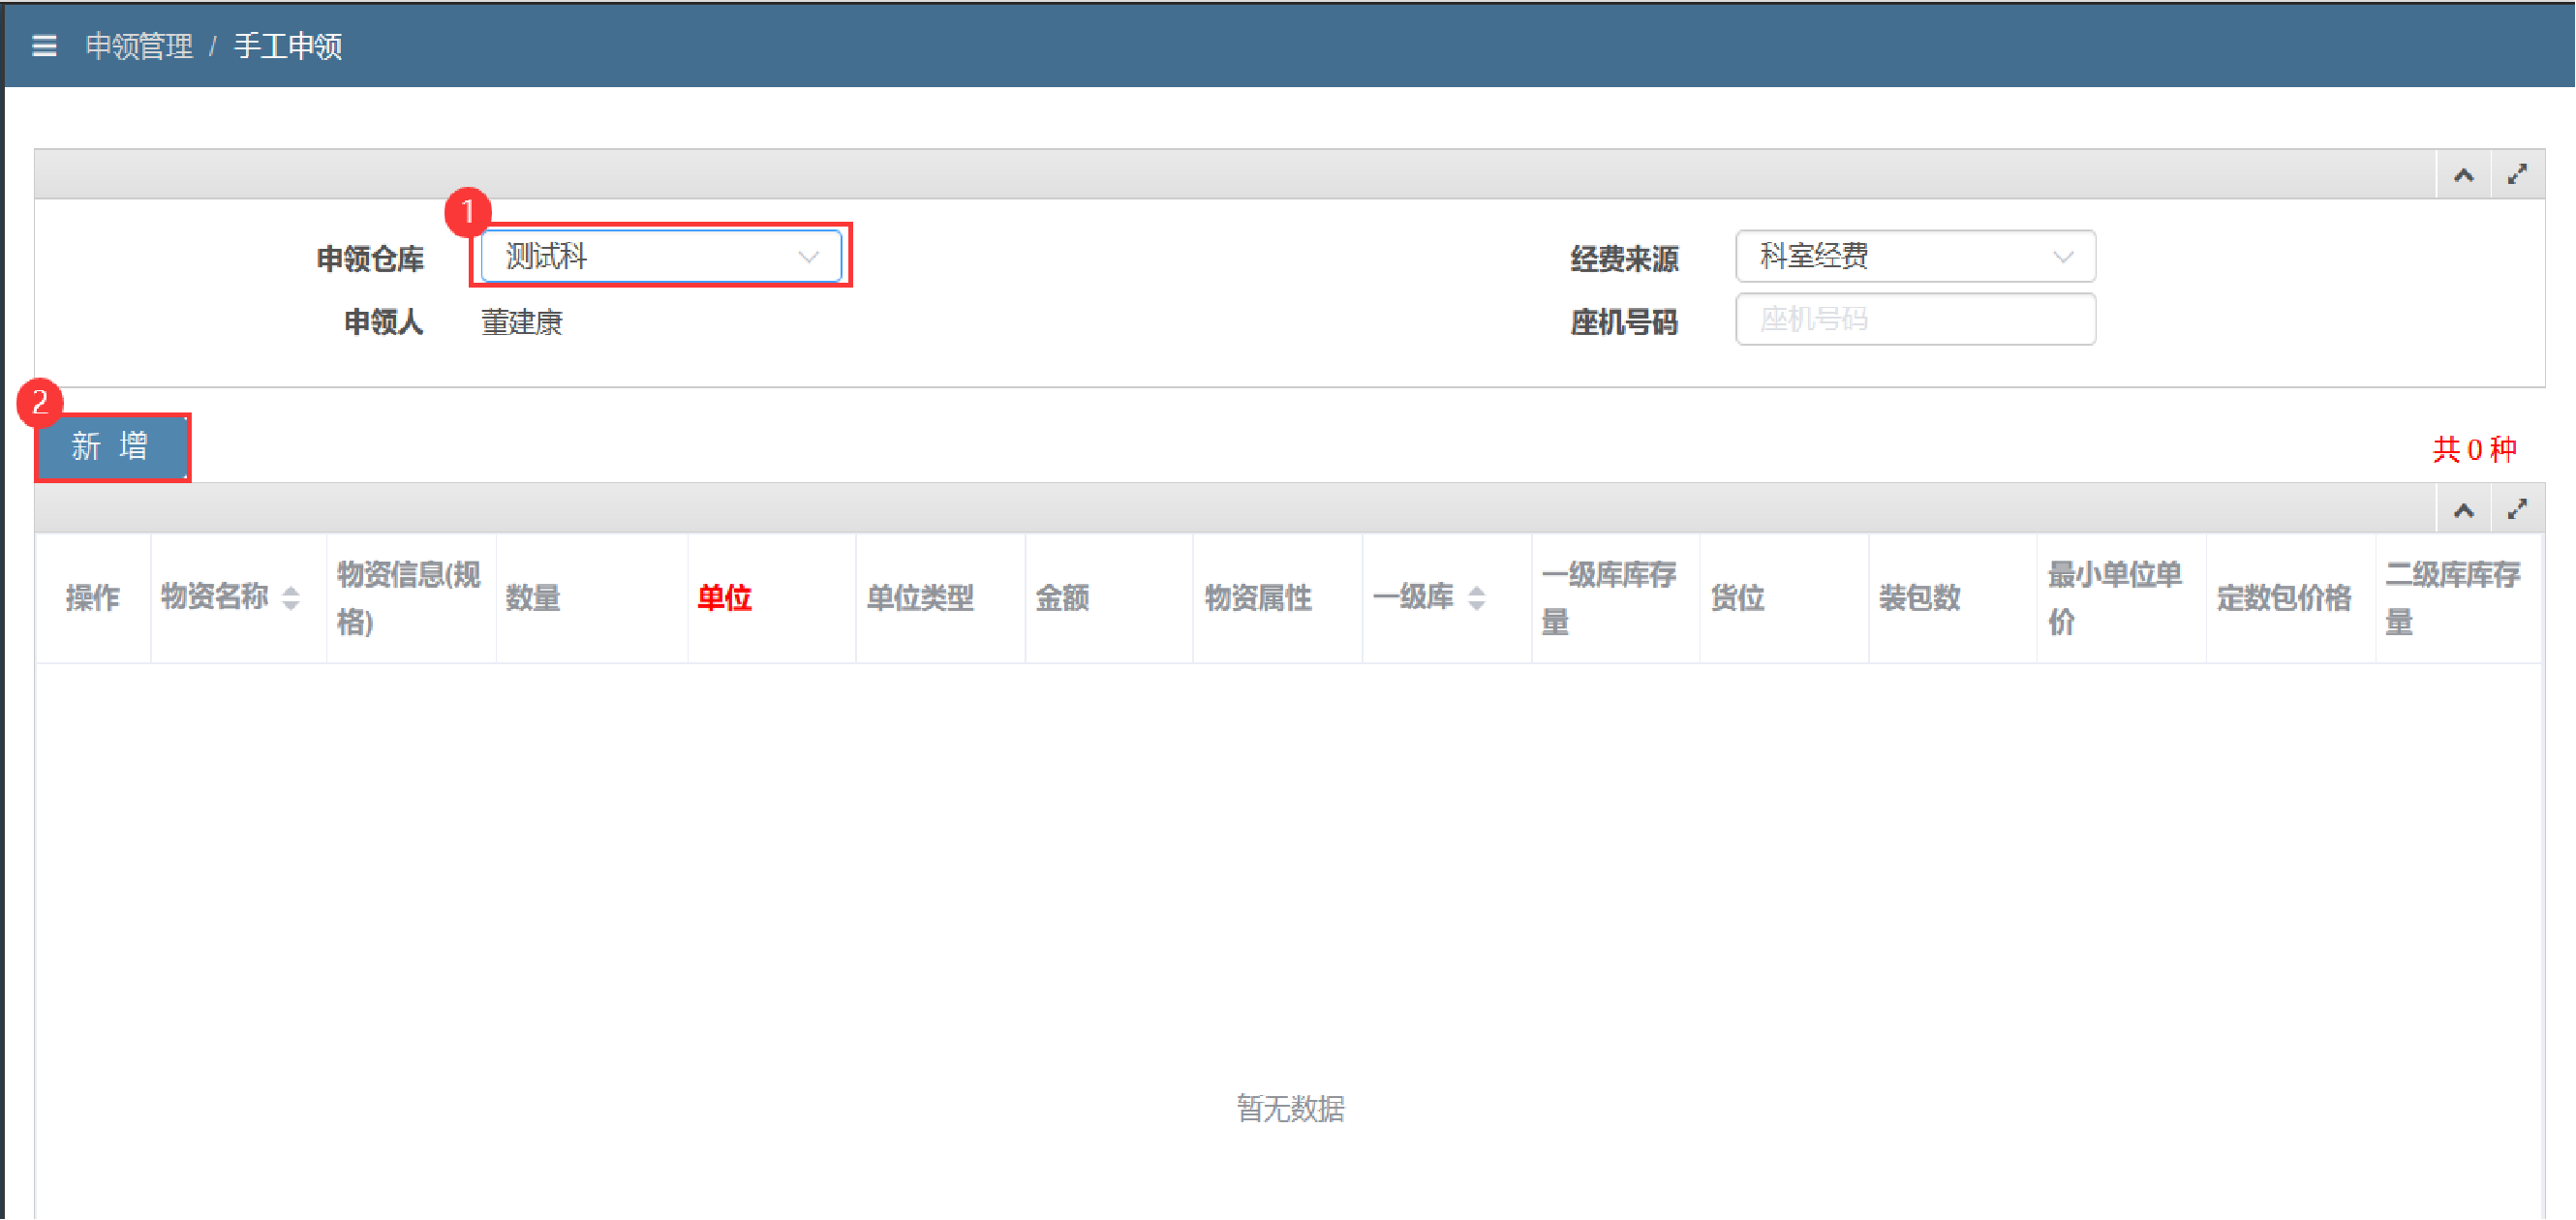The image size is (2576, 1220).
Task: Collapse the table panel with its chevron
Action: point(2464,511)
